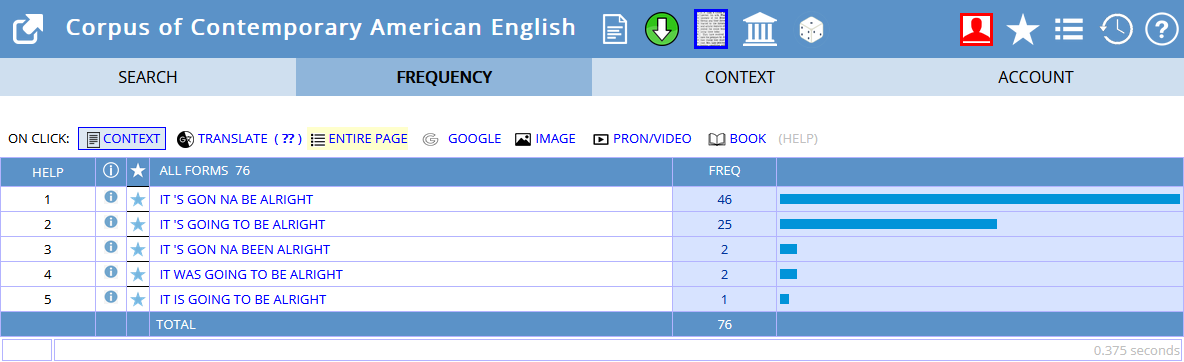Click the HELP column header
This screenshot has height=362, width=1184.
pyautogui.click(x=48, y=172)
